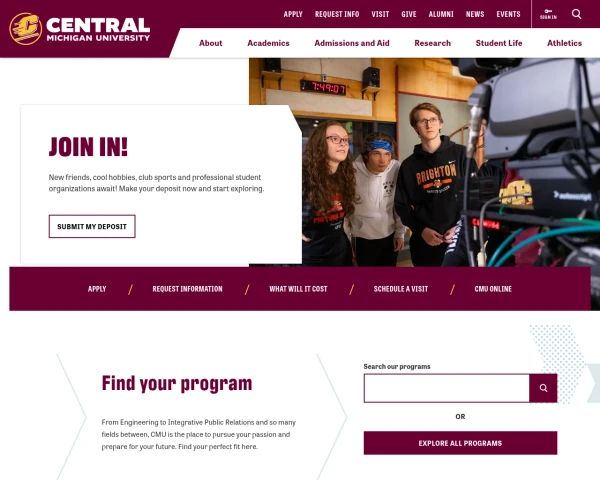Expand Admissions and Aid navigation
The width and height of the screenshot is (600, 480).
coord(352,43)
